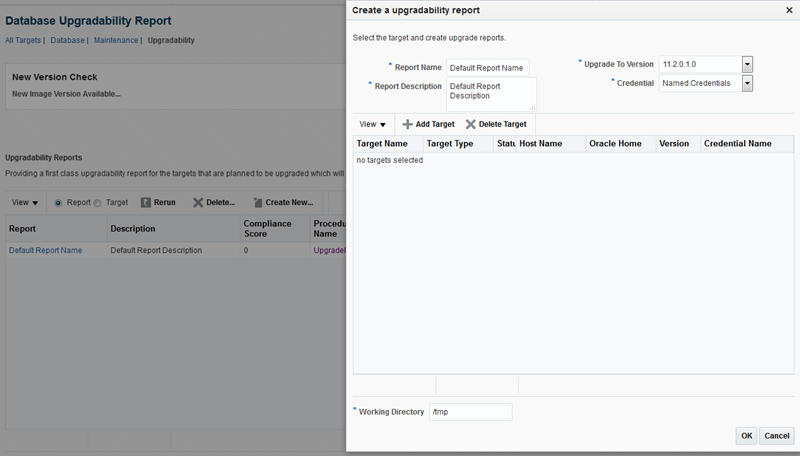Click the Rerun icon in reports toolbar

click(x=146, y=202)
